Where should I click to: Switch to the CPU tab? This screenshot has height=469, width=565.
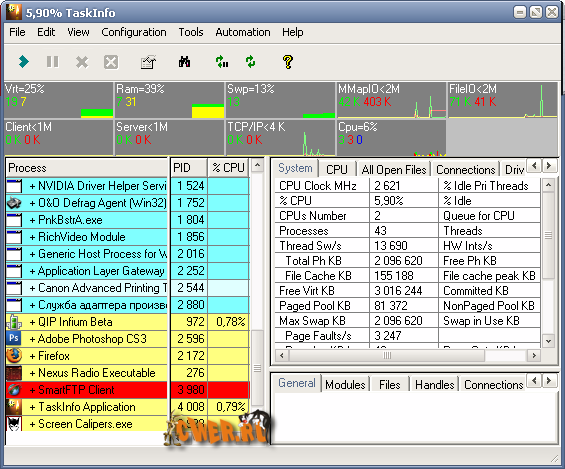point(337,169)
